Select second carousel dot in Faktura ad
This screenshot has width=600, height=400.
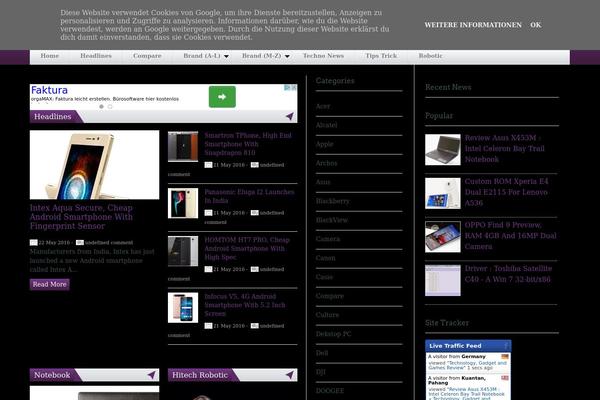110,106
